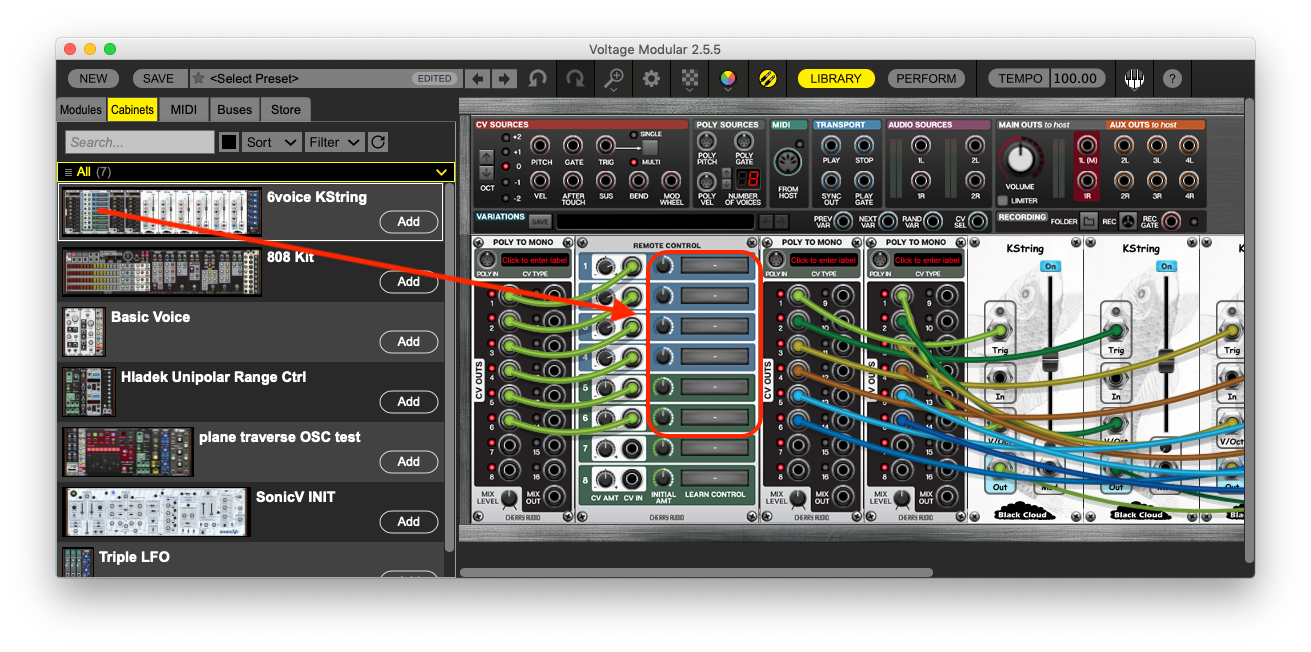Screen dimensions: 1311x652
Task: Open the settings gear icon
Action: 652,78
